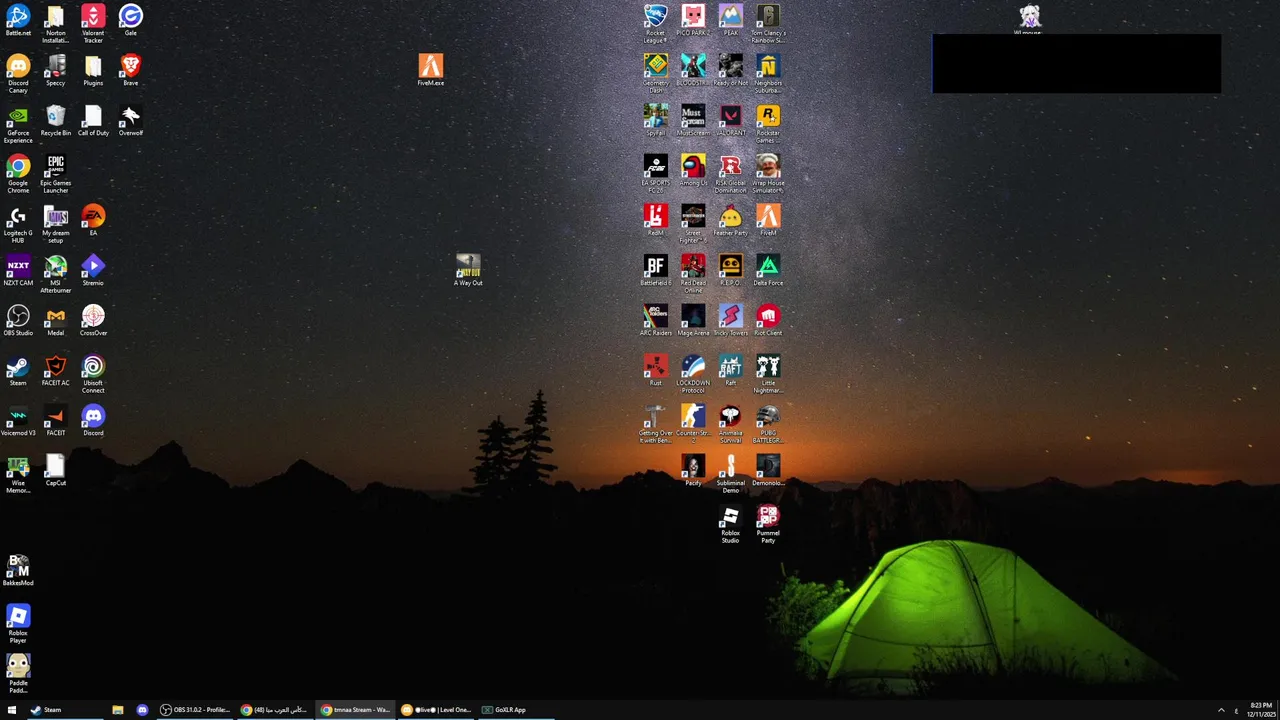Select the Among Us game icon
1280x720 pixels.
tap(693, 170)
